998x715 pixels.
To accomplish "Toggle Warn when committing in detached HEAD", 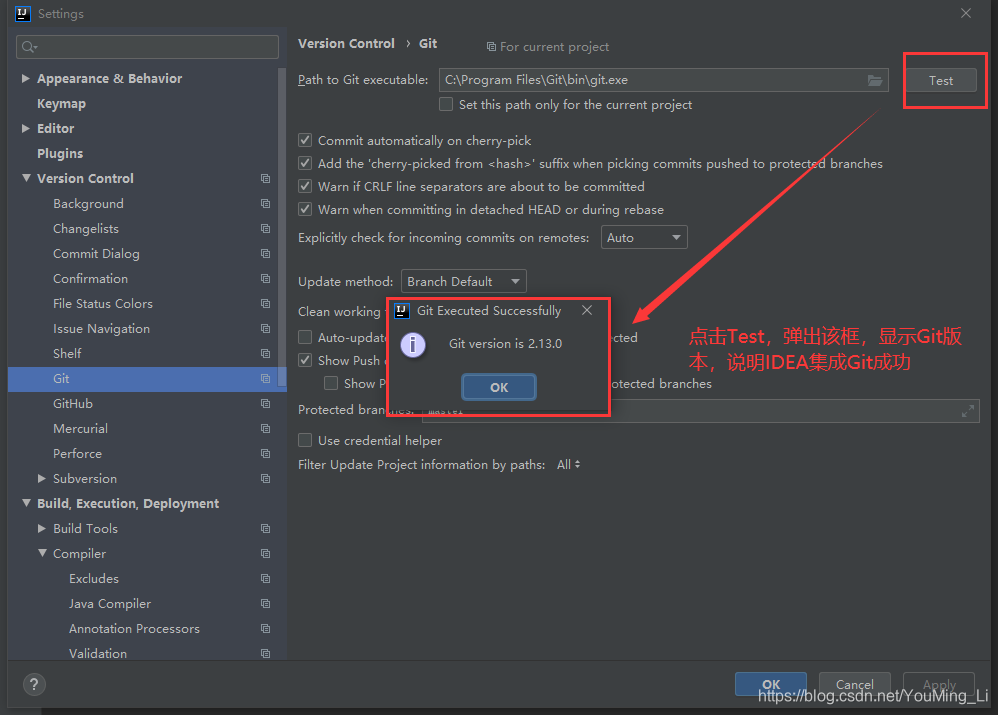I will coord(305,209).
